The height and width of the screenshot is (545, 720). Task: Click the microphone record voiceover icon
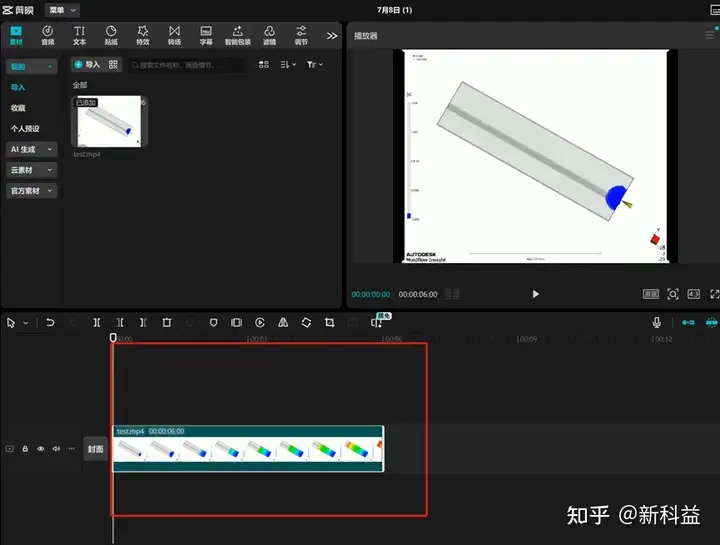click(657, 322)
